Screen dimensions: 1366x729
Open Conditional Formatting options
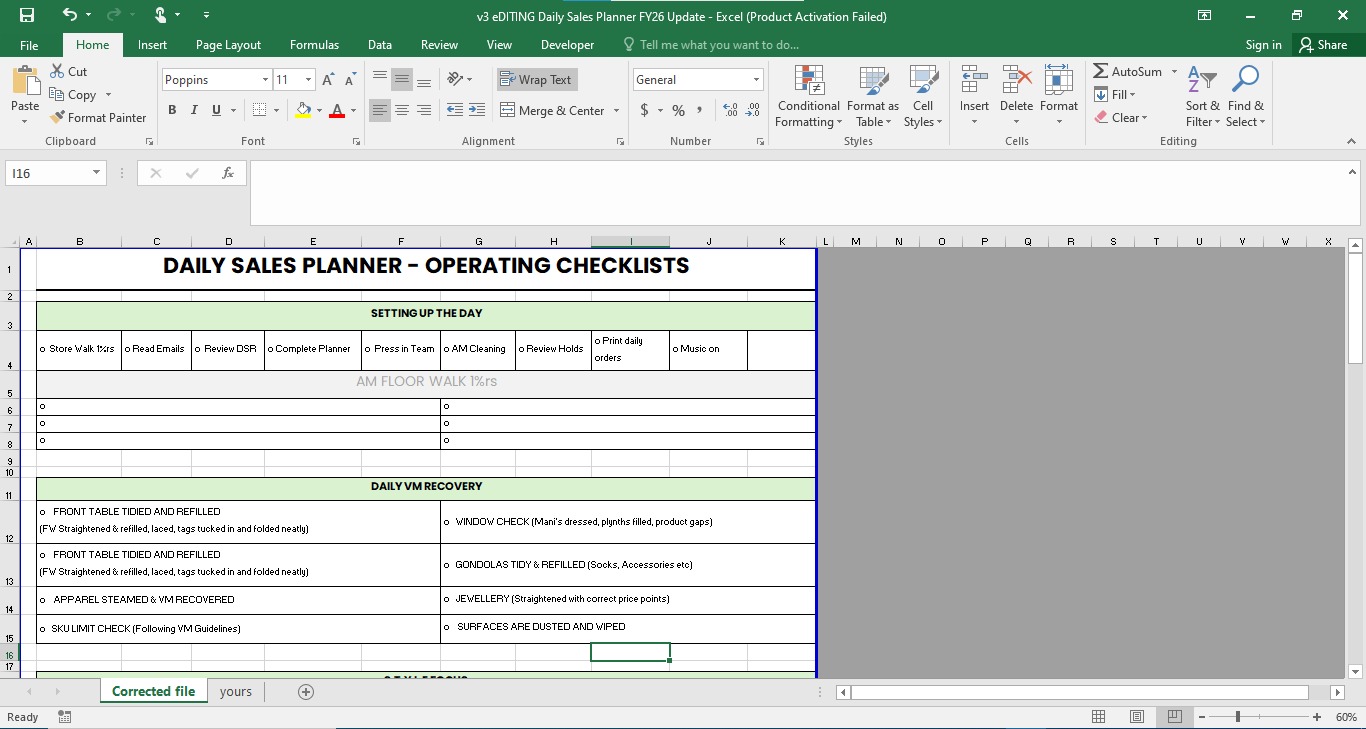point(807,97)
